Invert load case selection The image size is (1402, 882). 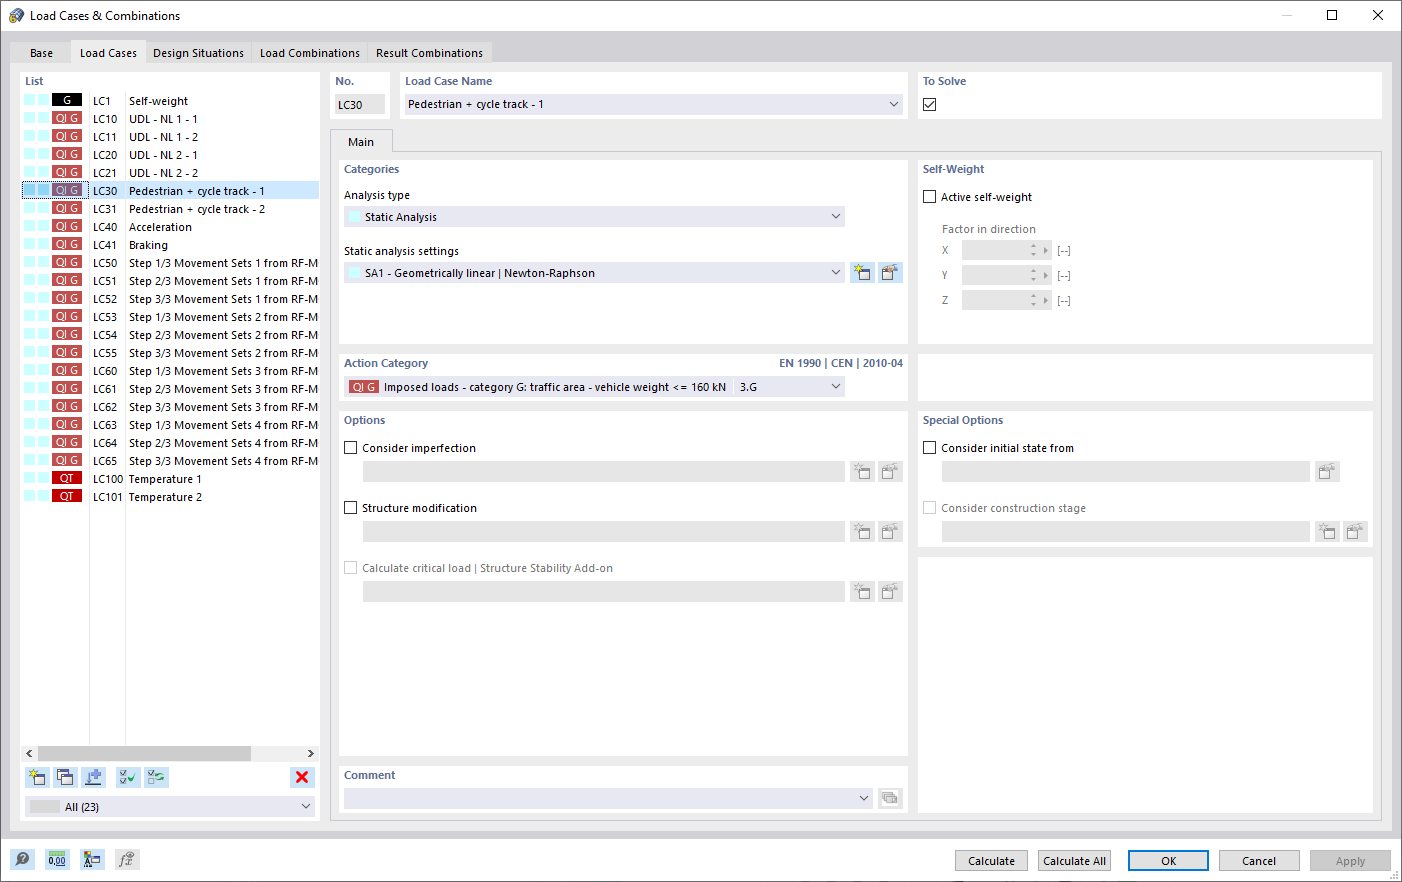pyautogui.click(x=156, y=777)
